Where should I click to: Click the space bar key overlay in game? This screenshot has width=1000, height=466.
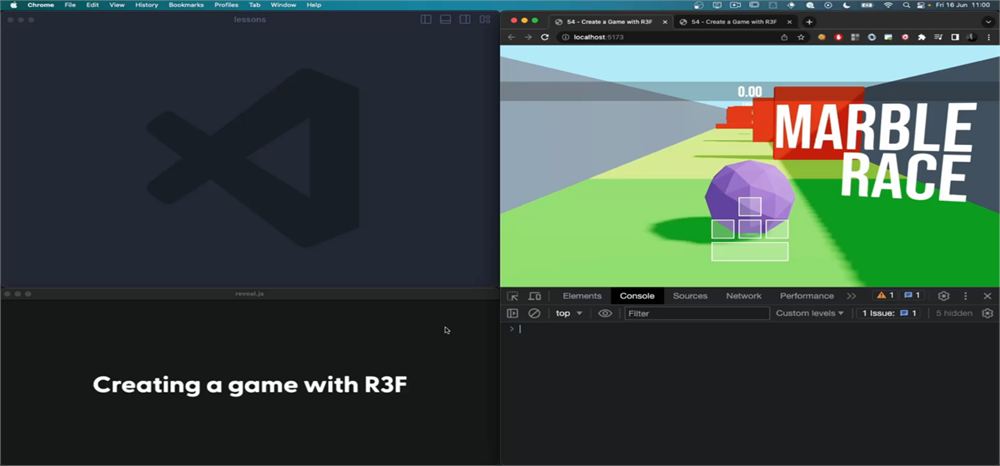click(750, 252)
